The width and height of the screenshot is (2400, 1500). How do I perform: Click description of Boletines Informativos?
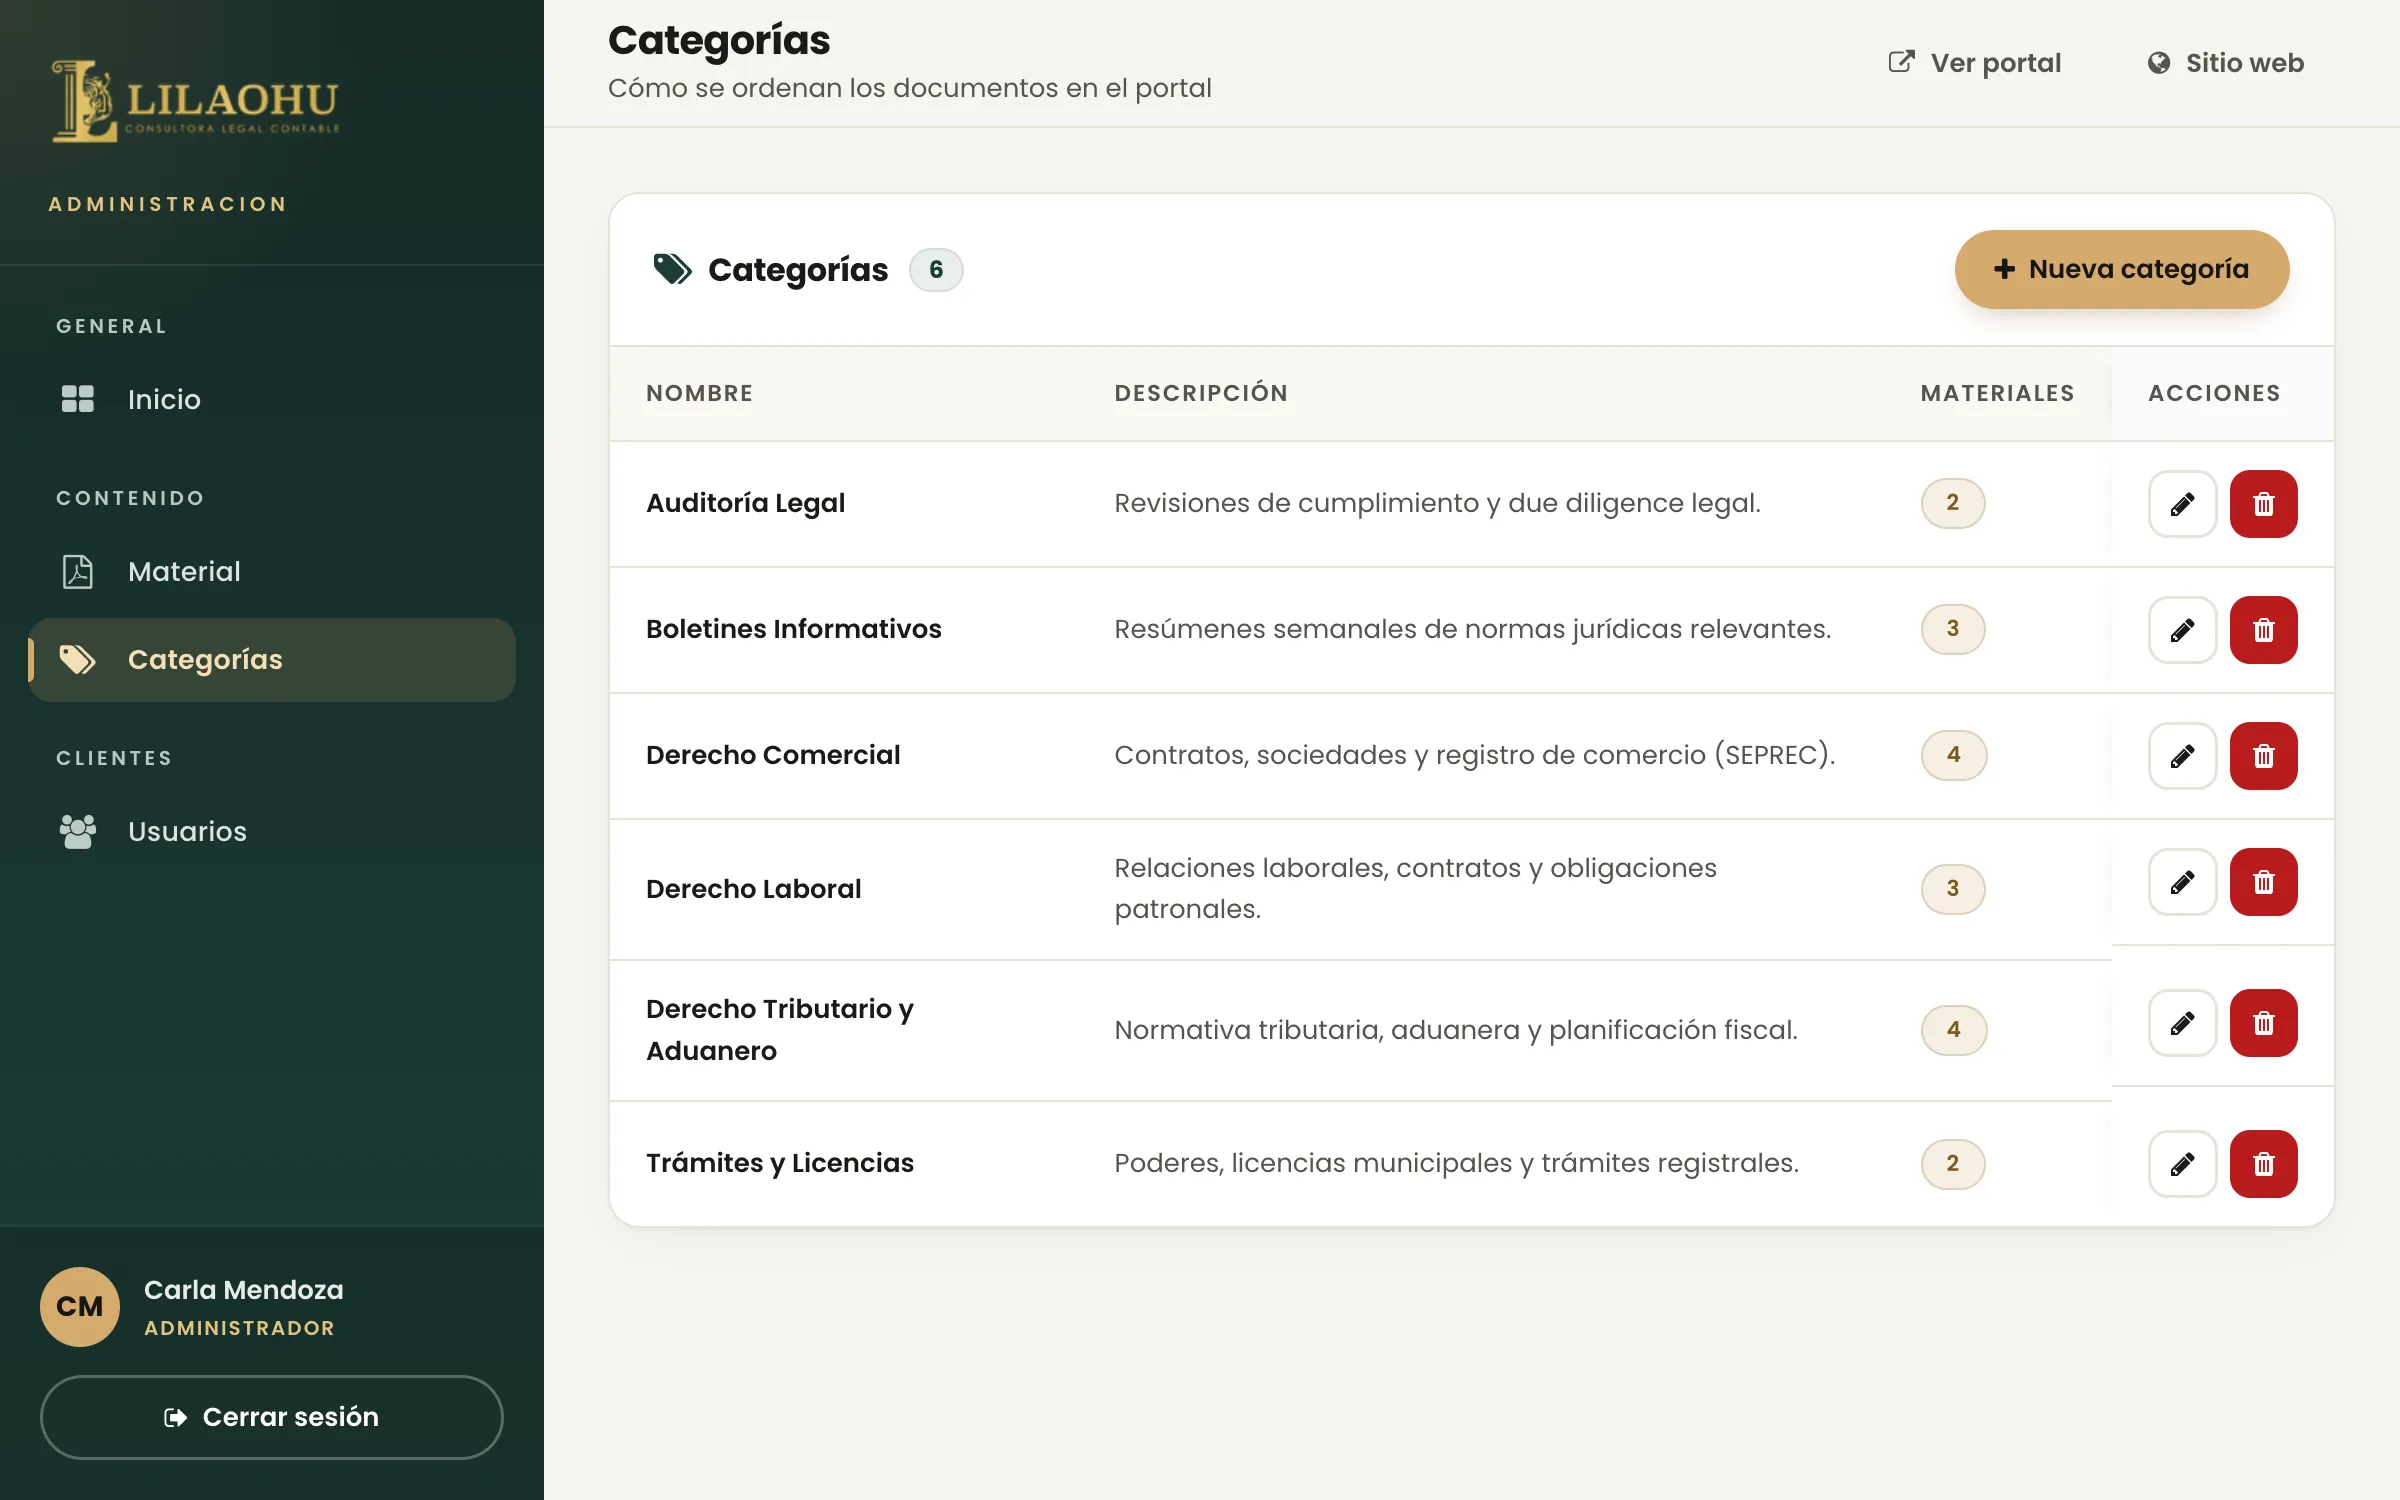pyautogui.click(x=1472, y=629)
